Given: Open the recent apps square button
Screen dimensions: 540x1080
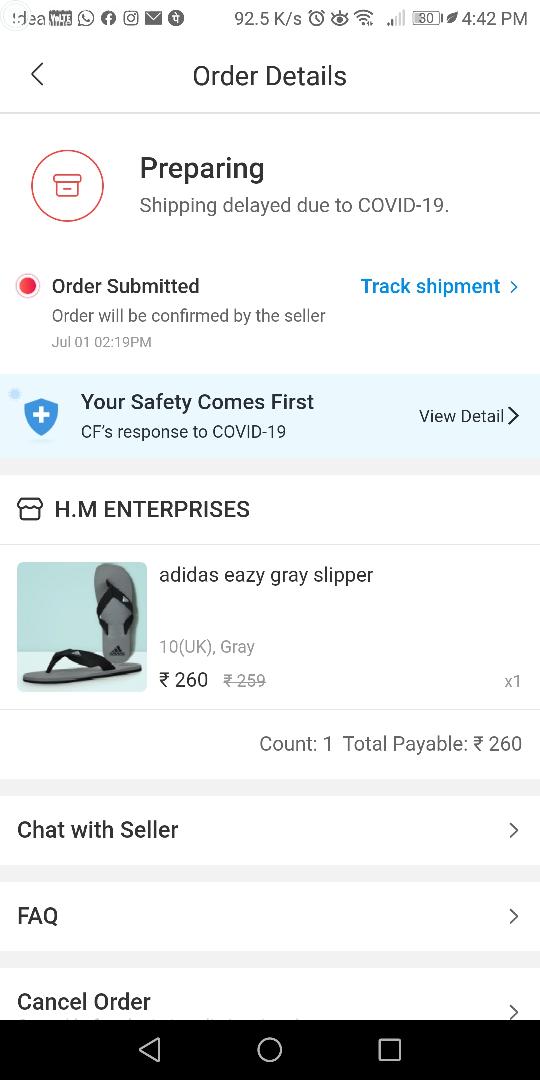Looking at the screenshot, I should pos(389,1050).
